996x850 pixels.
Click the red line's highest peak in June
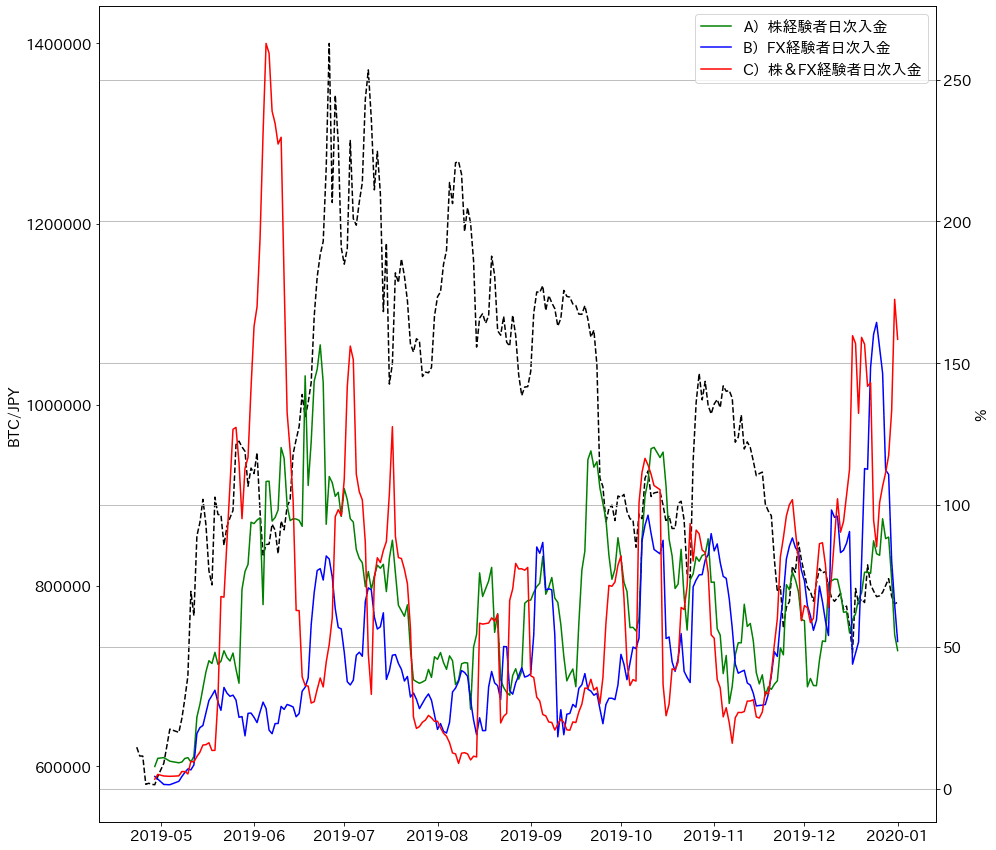pyautogui.click(x=266, y=44)
